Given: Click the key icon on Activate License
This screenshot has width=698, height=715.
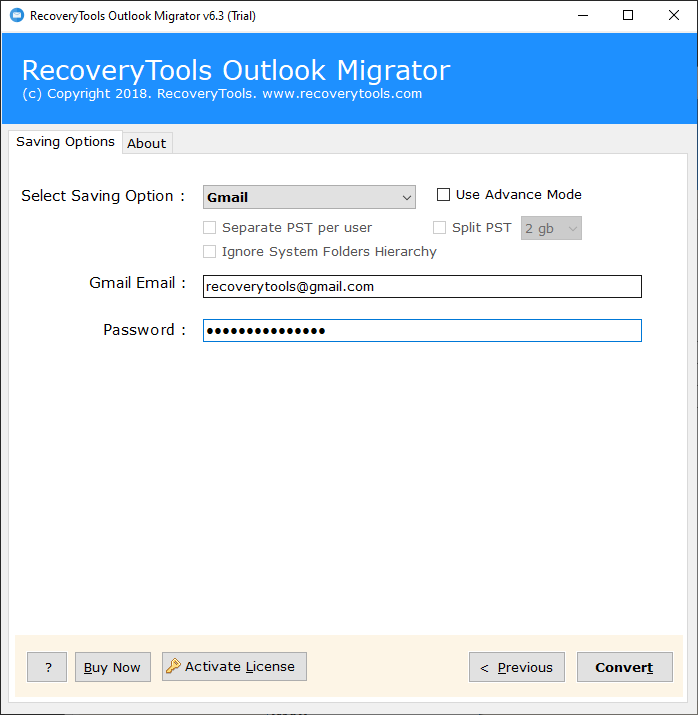Looking at the screenshot, I should coord(173,666).
